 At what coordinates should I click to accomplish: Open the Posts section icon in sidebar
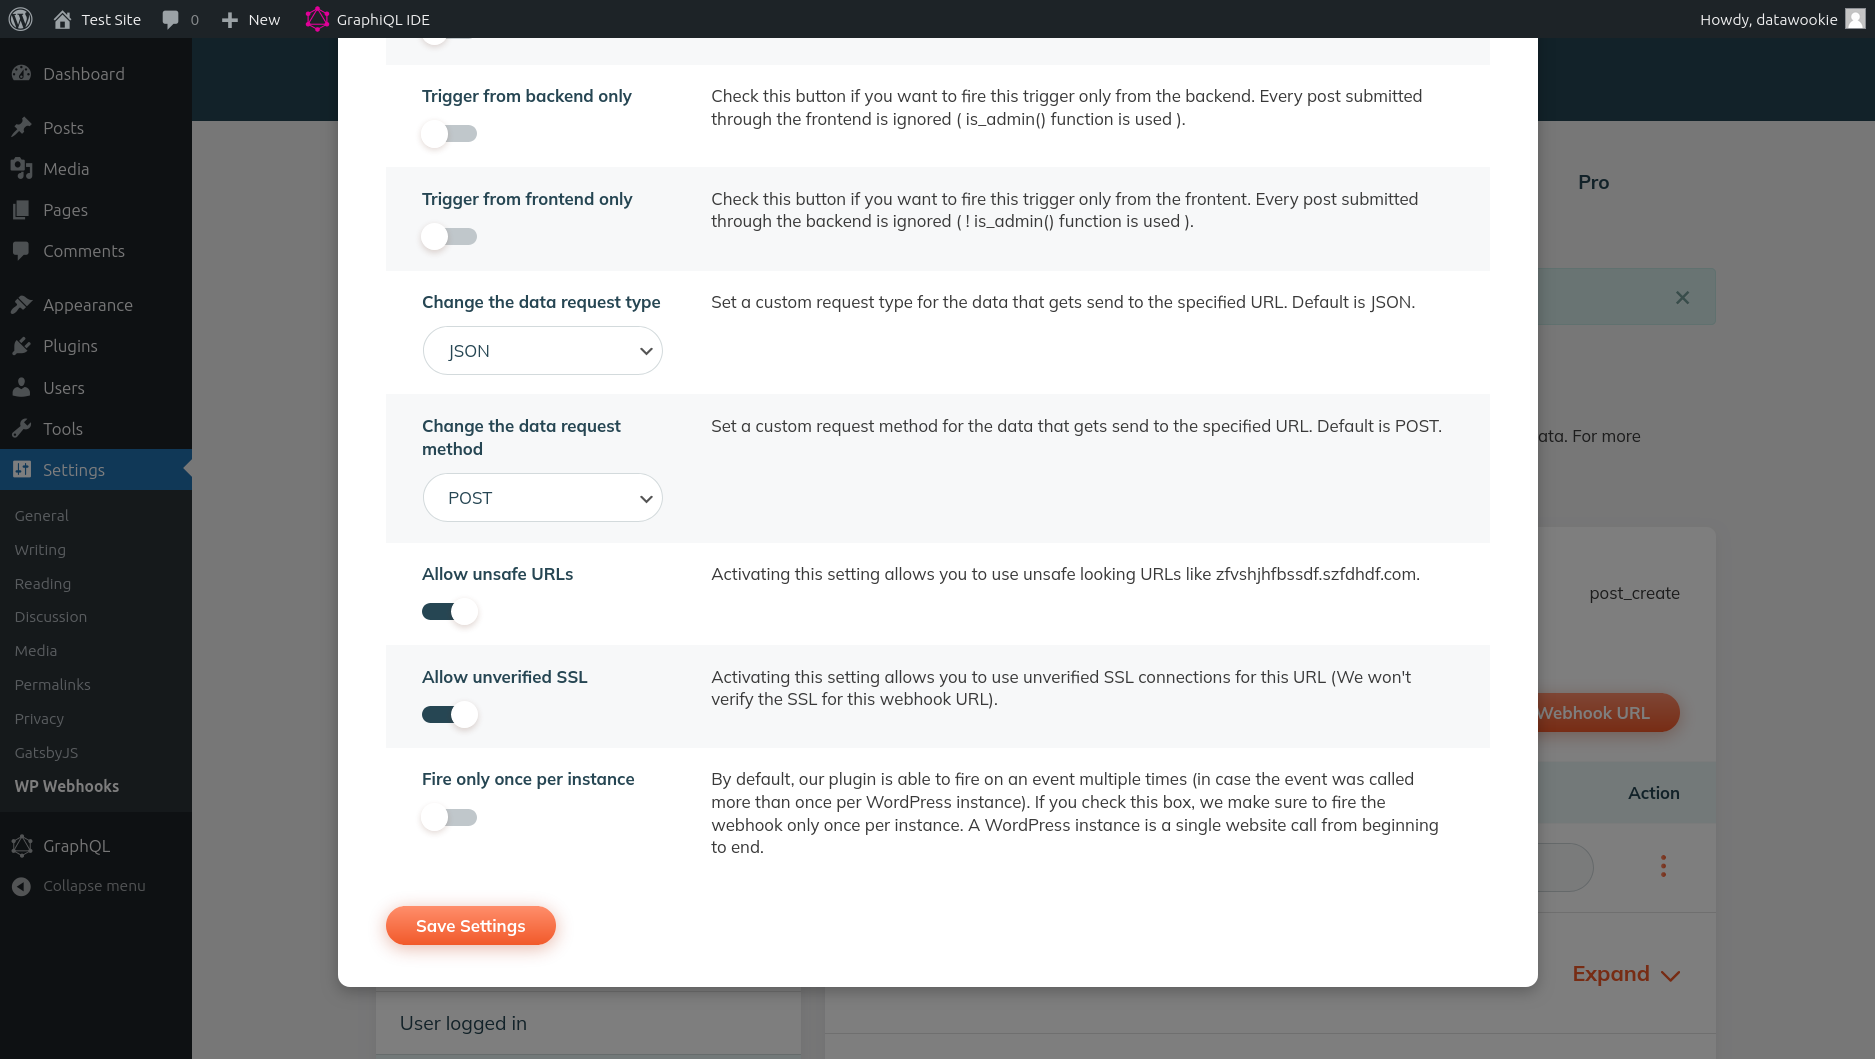[x=23, y=127]
